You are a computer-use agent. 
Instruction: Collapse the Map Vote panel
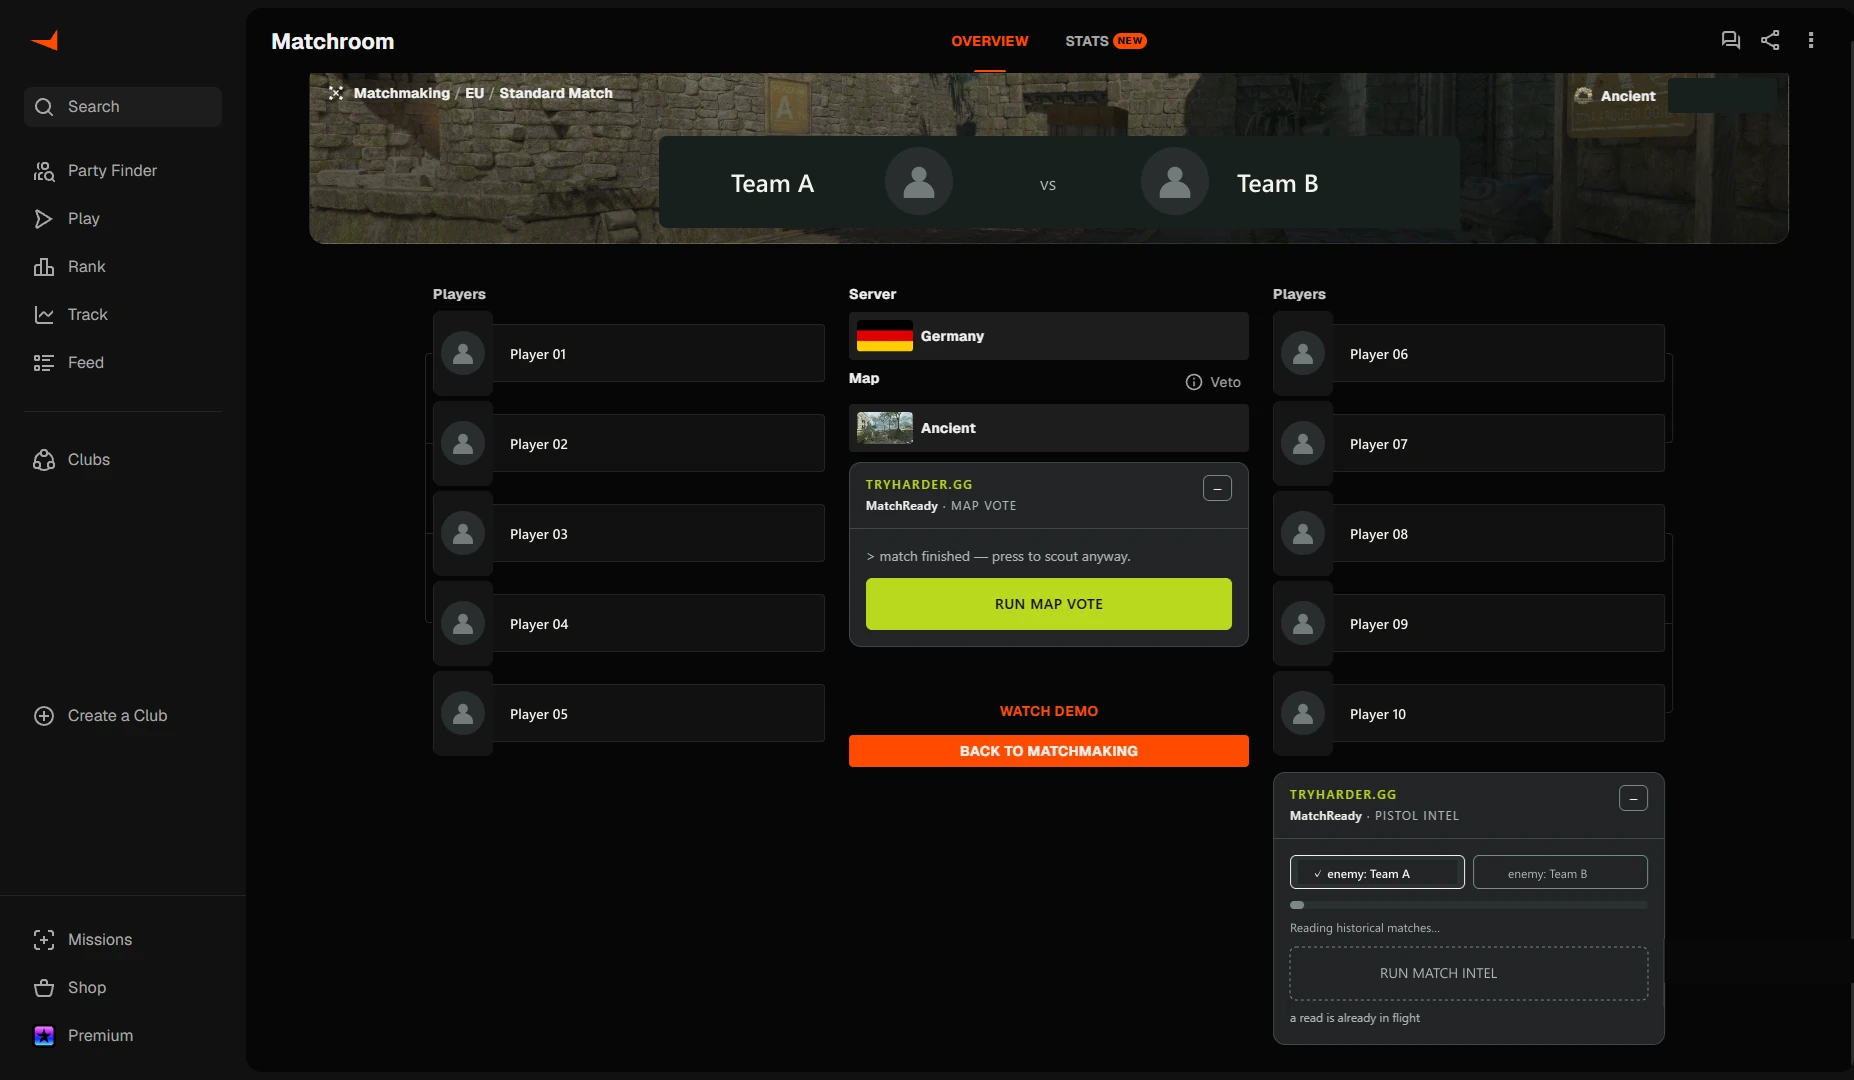pyautogui.click(x=1217, y=488)
